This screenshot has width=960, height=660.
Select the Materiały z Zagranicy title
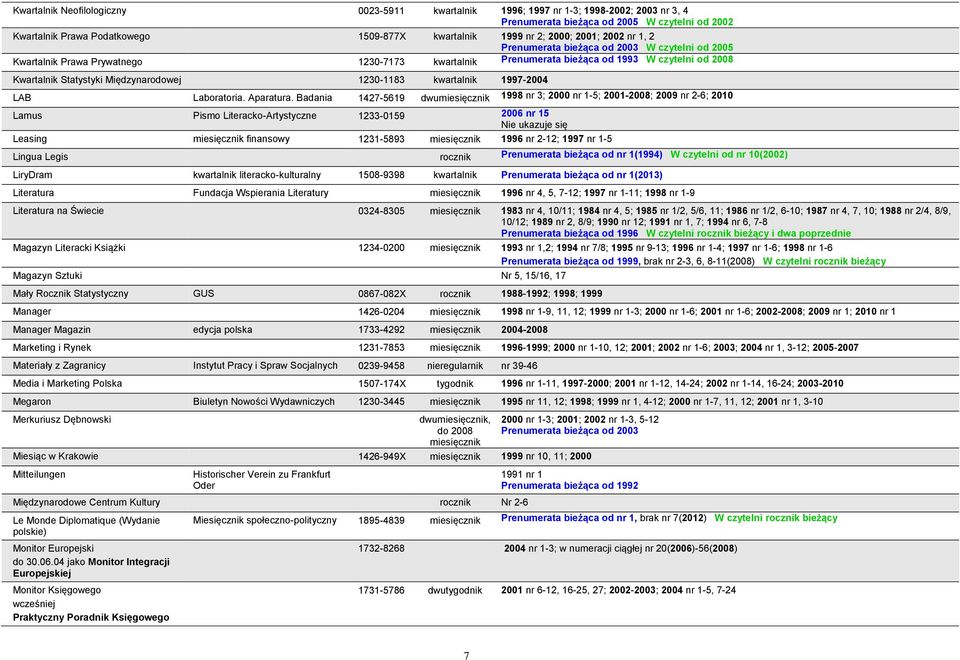point(59,366)
